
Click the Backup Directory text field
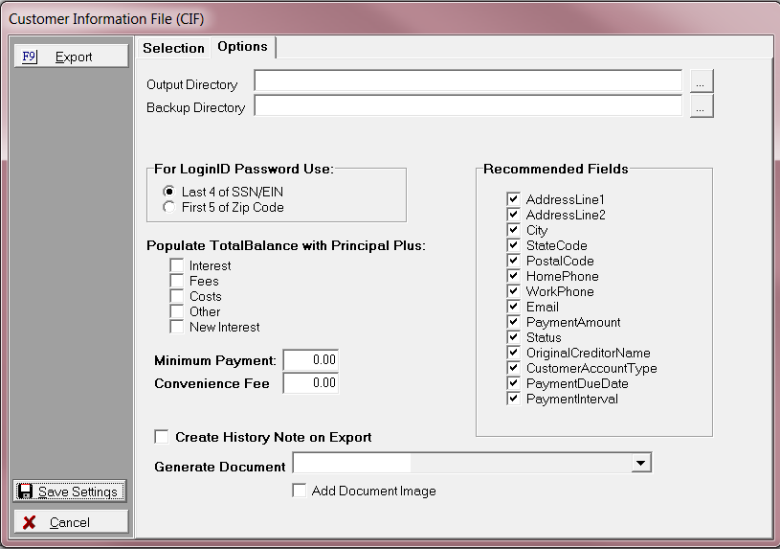(x=467, y=107)
